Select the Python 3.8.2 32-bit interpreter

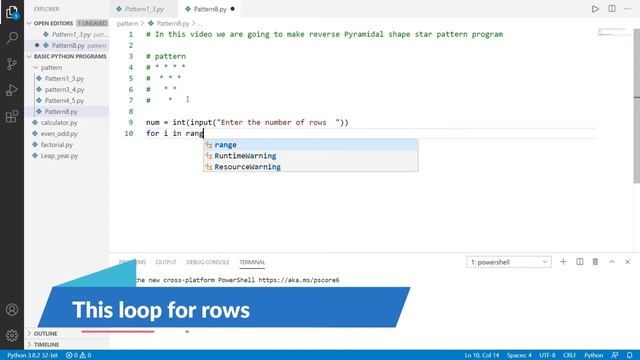click(x=32, y=355)
